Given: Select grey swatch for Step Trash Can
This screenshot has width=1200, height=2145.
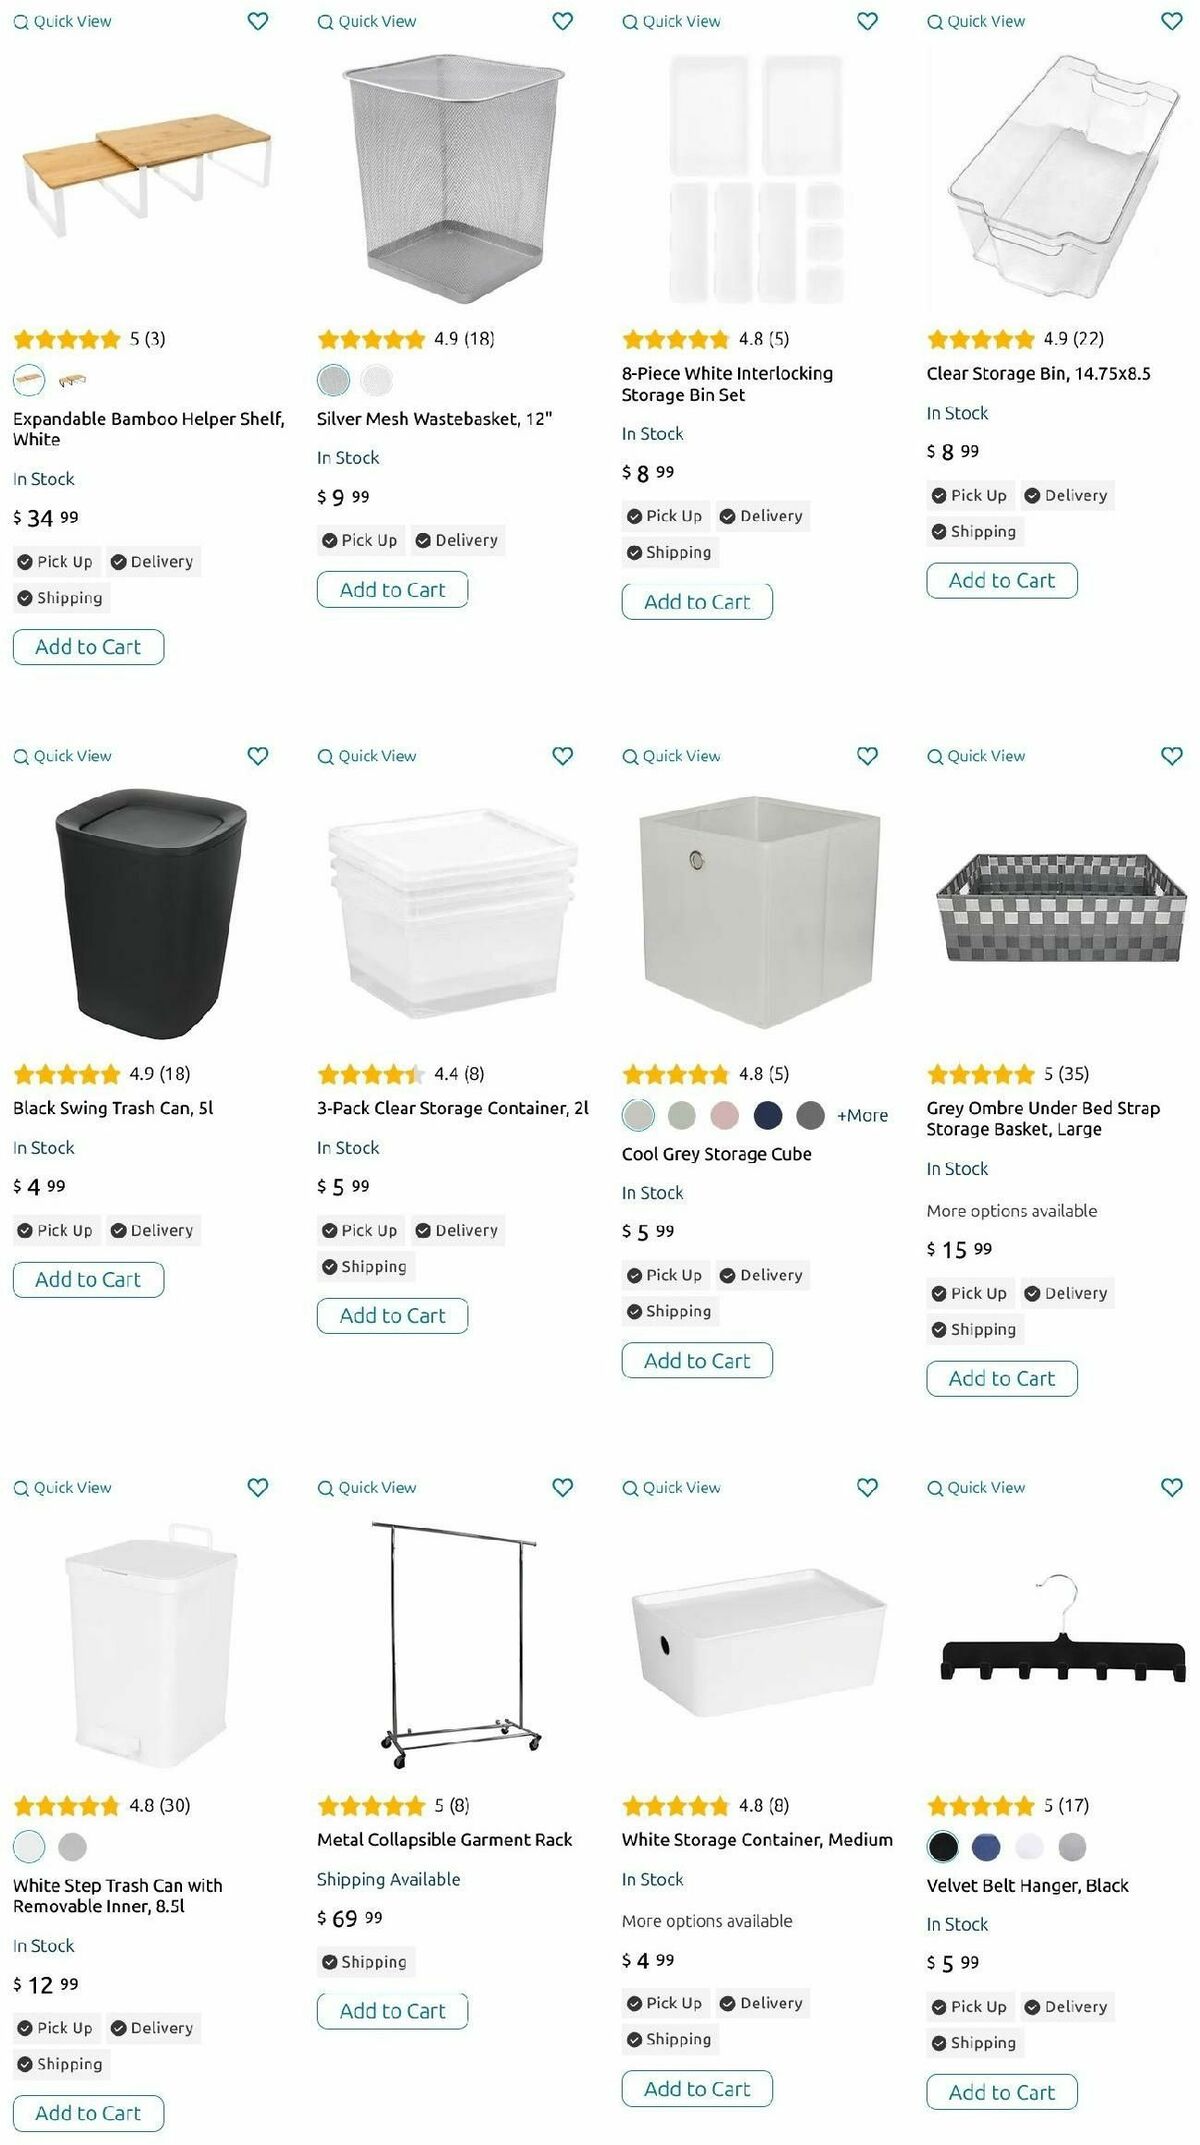Looking at the screenshot, I should click(x=72, y=1846).
